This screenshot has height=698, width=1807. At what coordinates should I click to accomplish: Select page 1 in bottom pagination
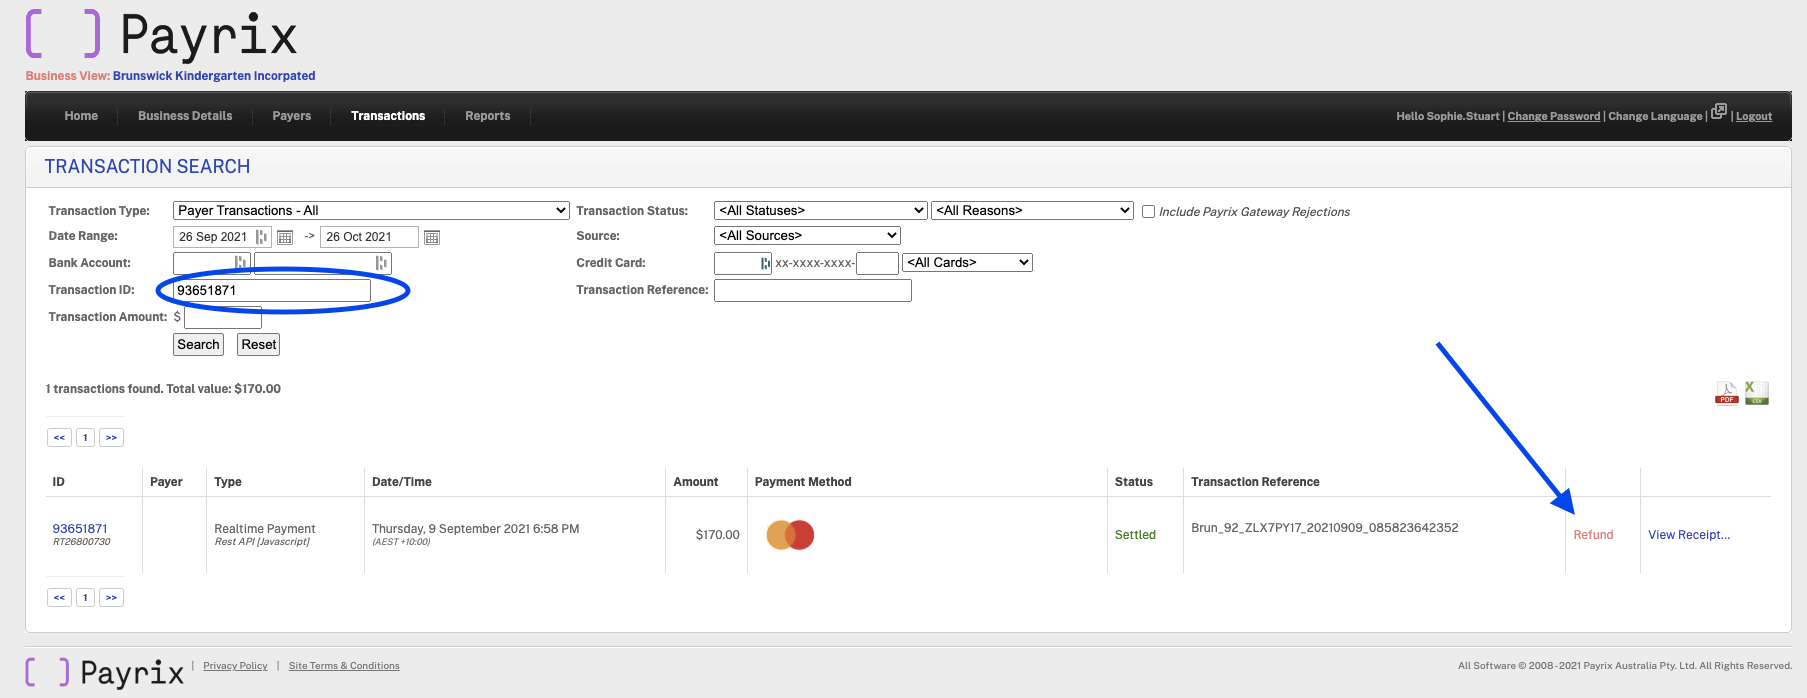coord(85,597)
